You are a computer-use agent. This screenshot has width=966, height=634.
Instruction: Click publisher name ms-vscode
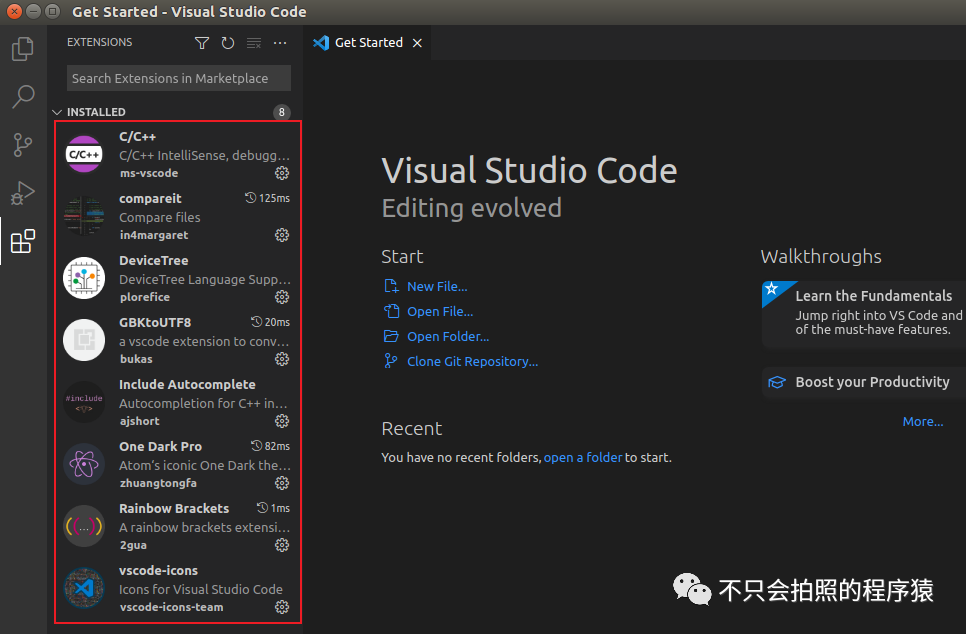coord(148,173)
